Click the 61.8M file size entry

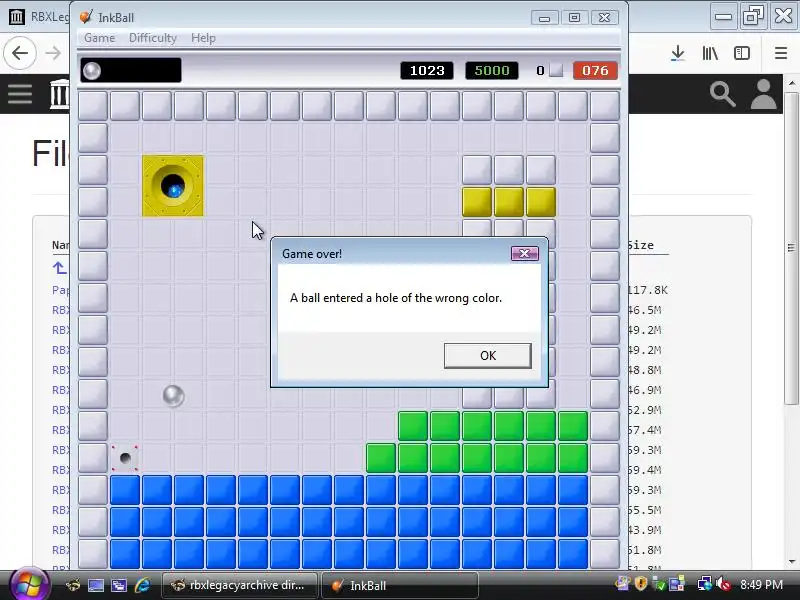click(644, 549)
